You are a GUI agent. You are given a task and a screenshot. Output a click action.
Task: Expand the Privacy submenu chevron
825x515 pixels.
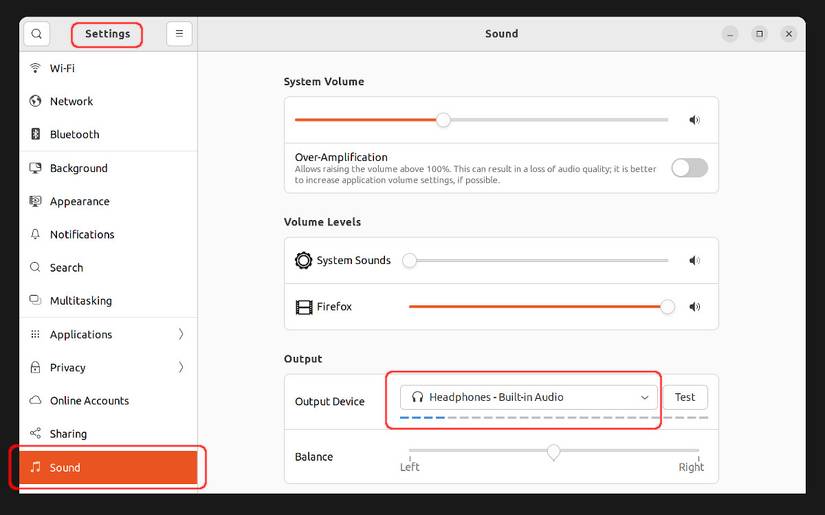[x=181, y=367]
